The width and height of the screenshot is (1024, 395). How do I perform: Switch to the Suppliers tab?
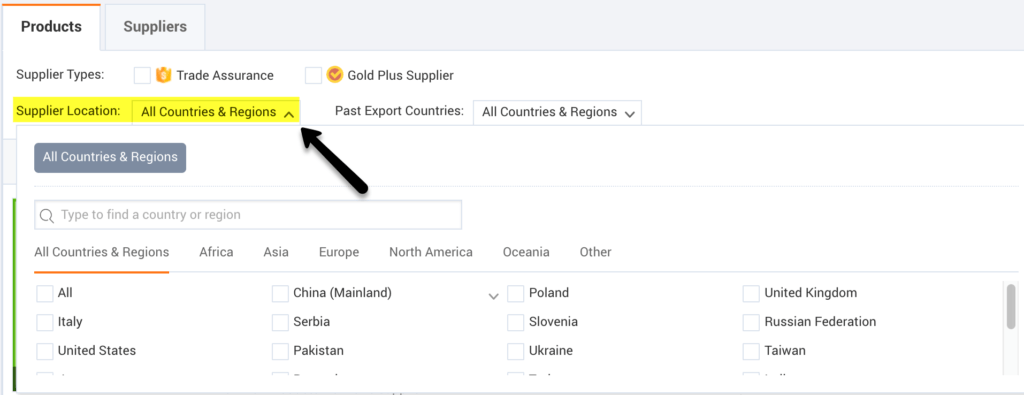coord(155,27)
